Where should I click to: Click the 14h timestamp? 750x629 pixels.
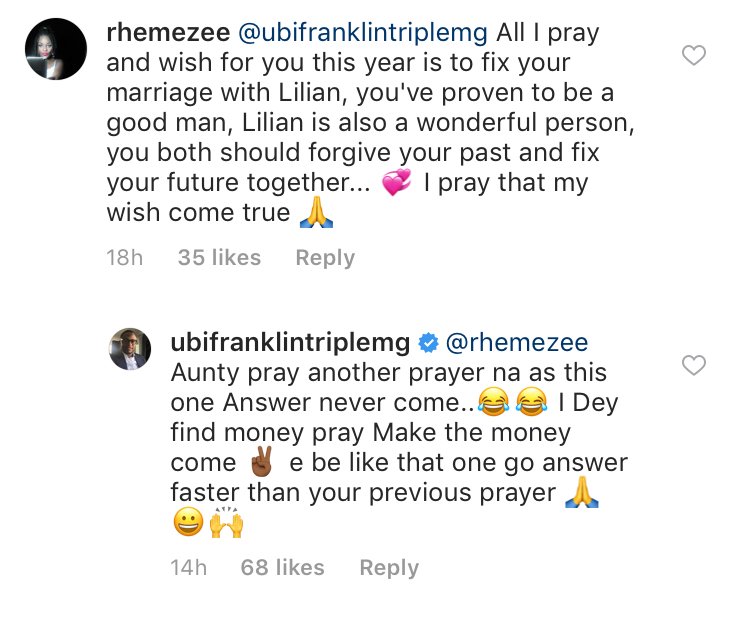point(189,567)
